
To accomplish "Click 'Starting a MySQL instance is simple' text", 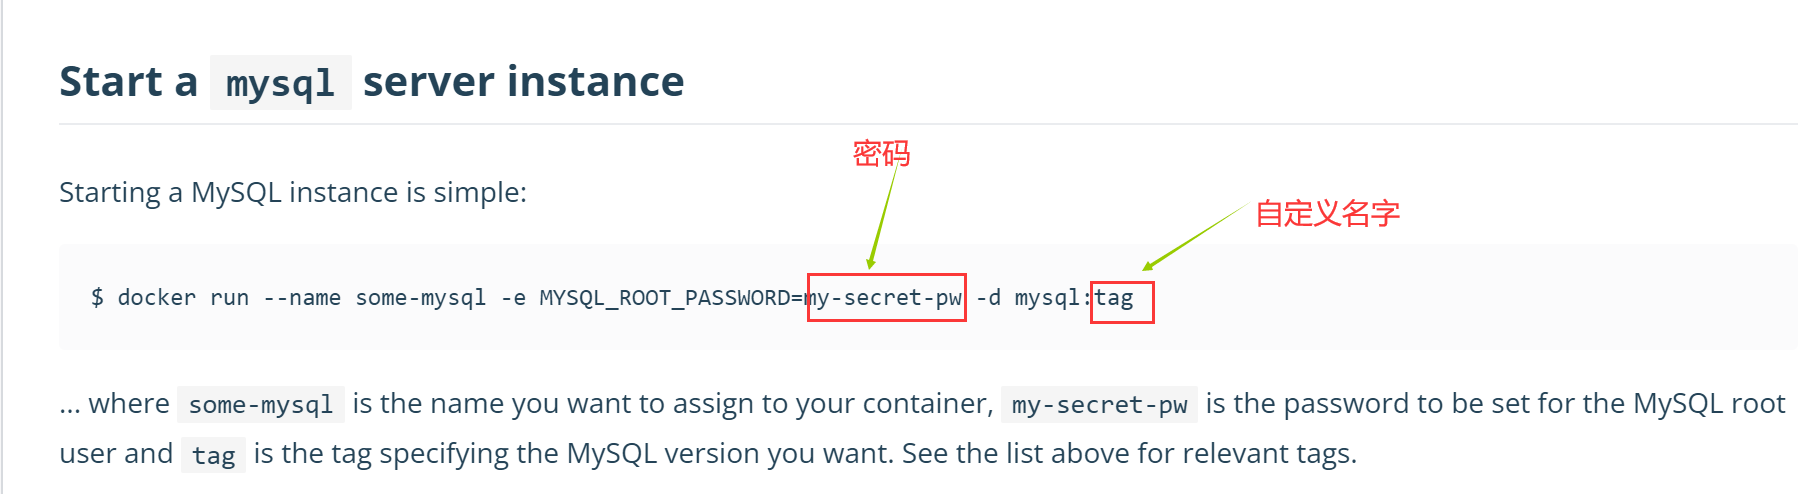I will click(293, 192).
